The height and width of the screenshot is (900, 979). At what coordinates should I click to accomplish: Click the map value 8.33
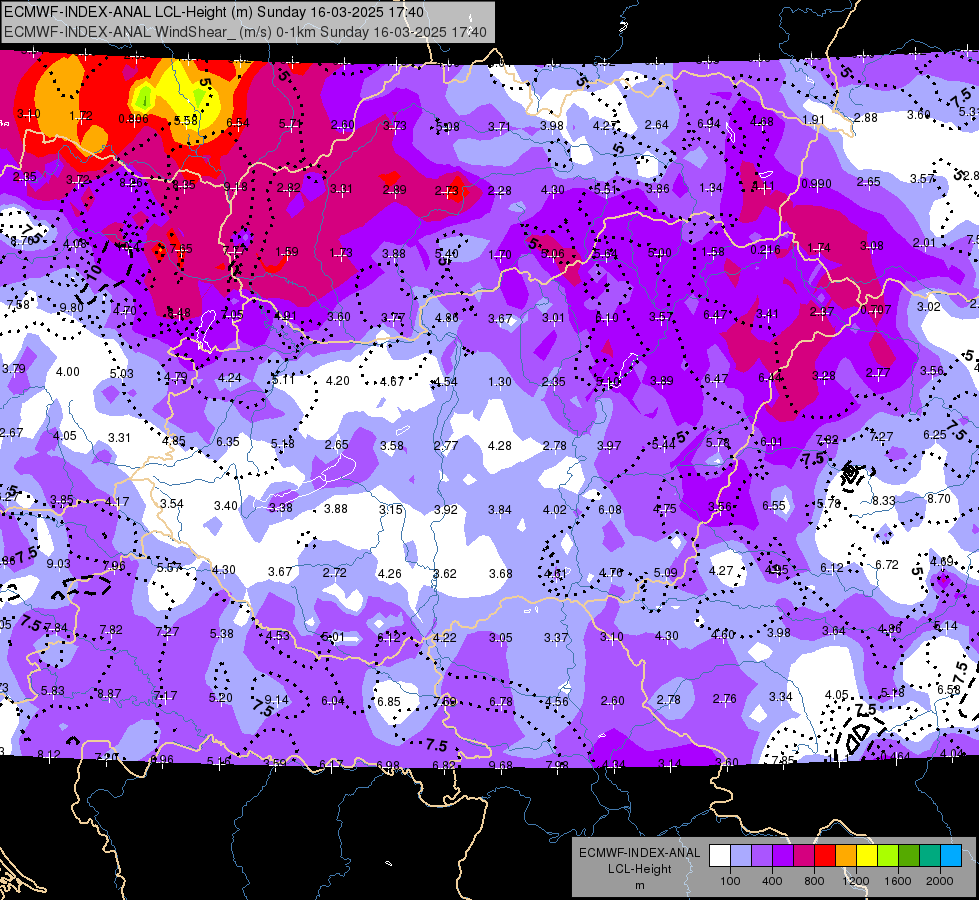[884, 501]
